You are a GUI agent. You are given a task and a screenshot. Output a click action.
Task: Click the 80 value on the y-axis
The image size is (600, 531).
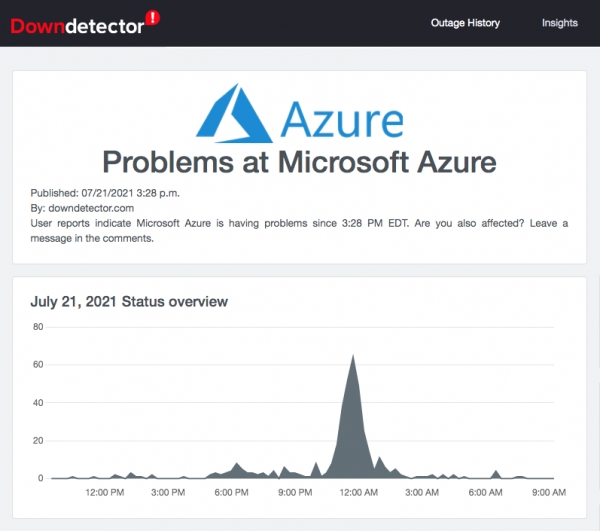[x=38, y=327]
